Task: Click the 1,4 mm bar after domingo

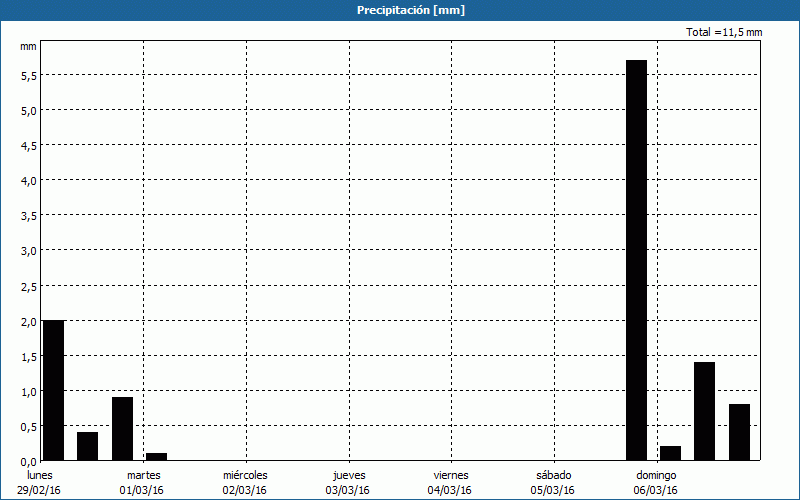Action: coord(704,411)
